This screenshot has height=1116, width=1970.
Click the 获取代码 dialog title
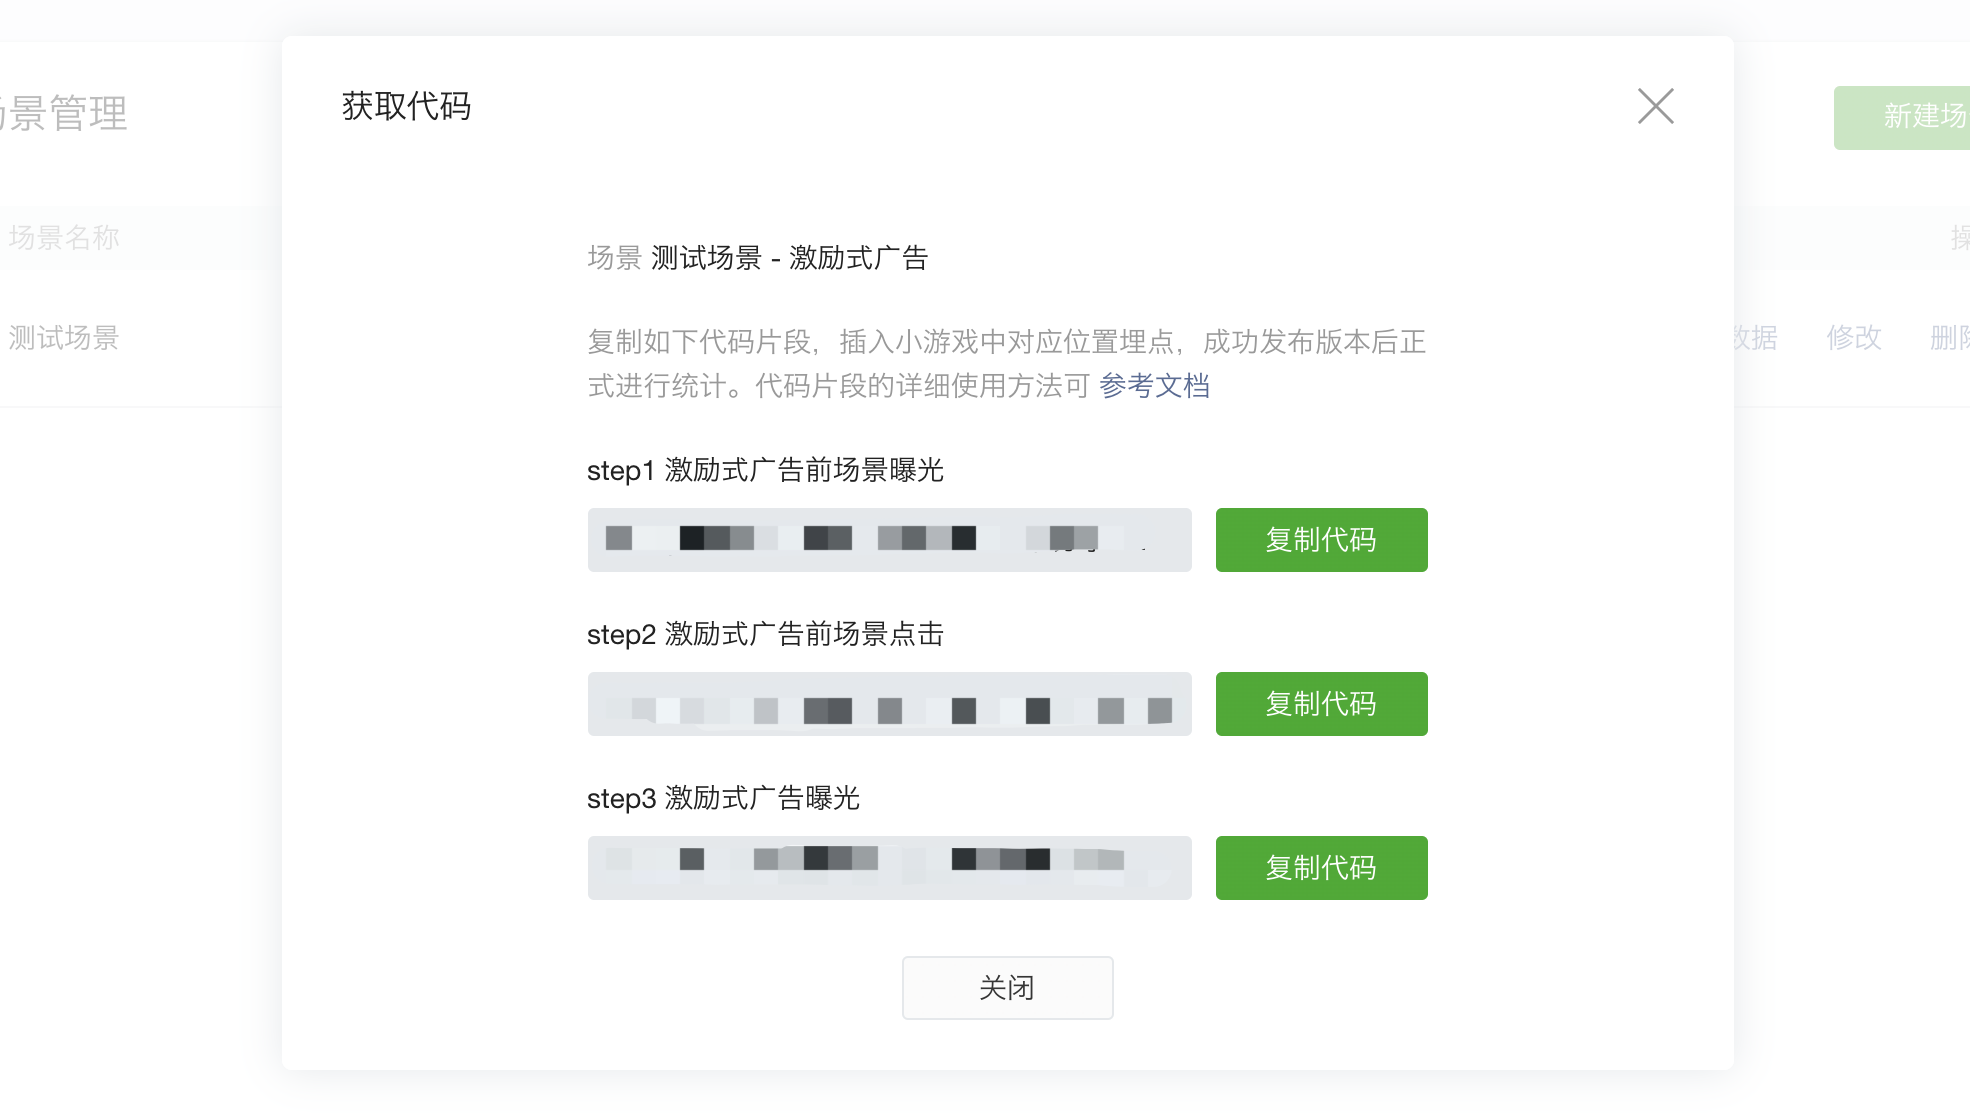[406, 106]
